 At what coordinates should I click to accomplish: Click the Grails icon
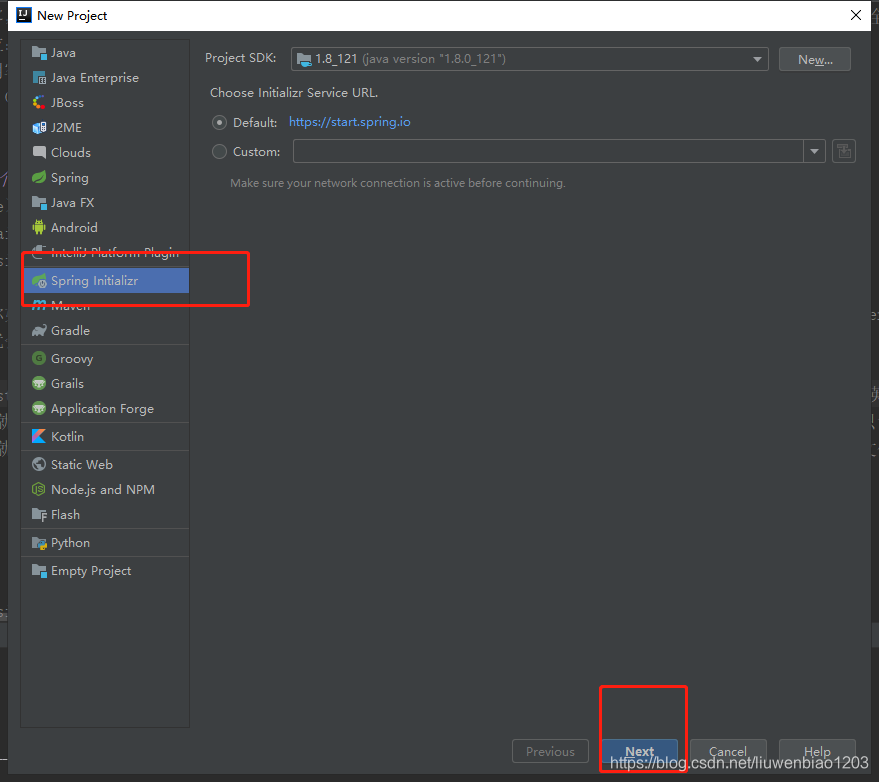(39, 383)
